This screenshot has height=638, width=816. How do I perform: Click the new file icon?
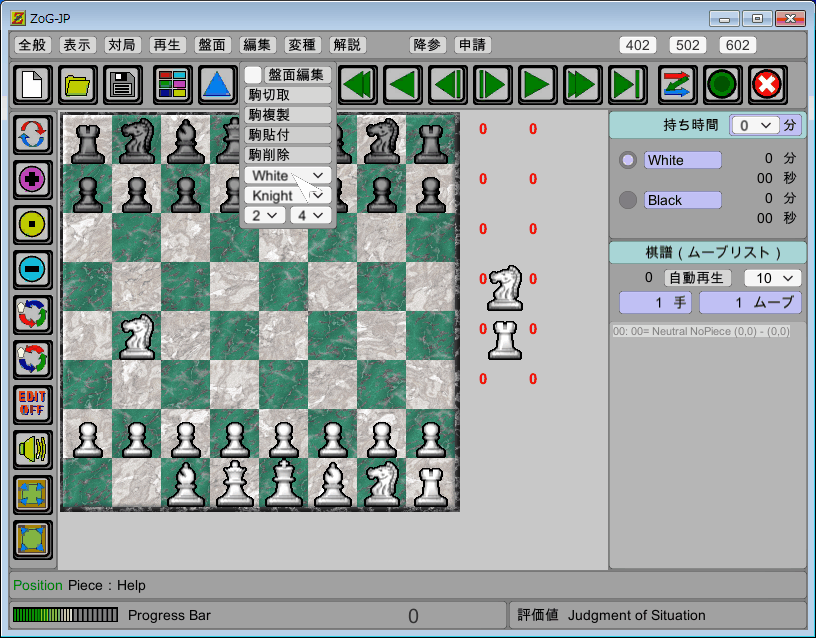pos(33,85)
